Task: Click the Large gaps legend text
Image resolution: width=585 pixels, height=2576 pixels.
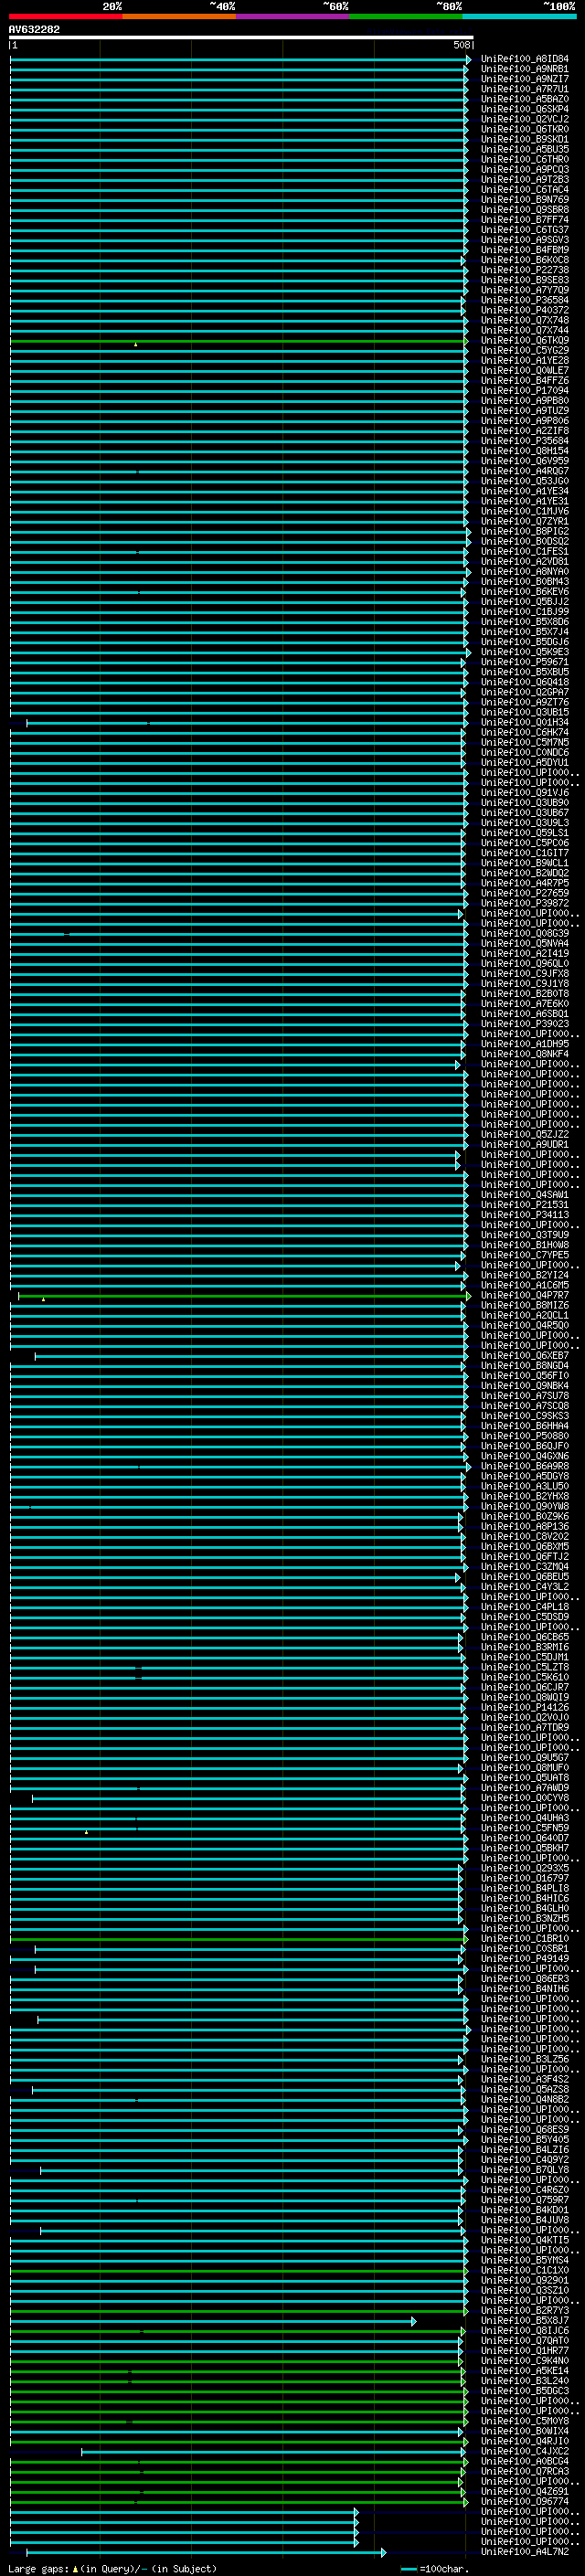Action: click(x=112, y=2568)
